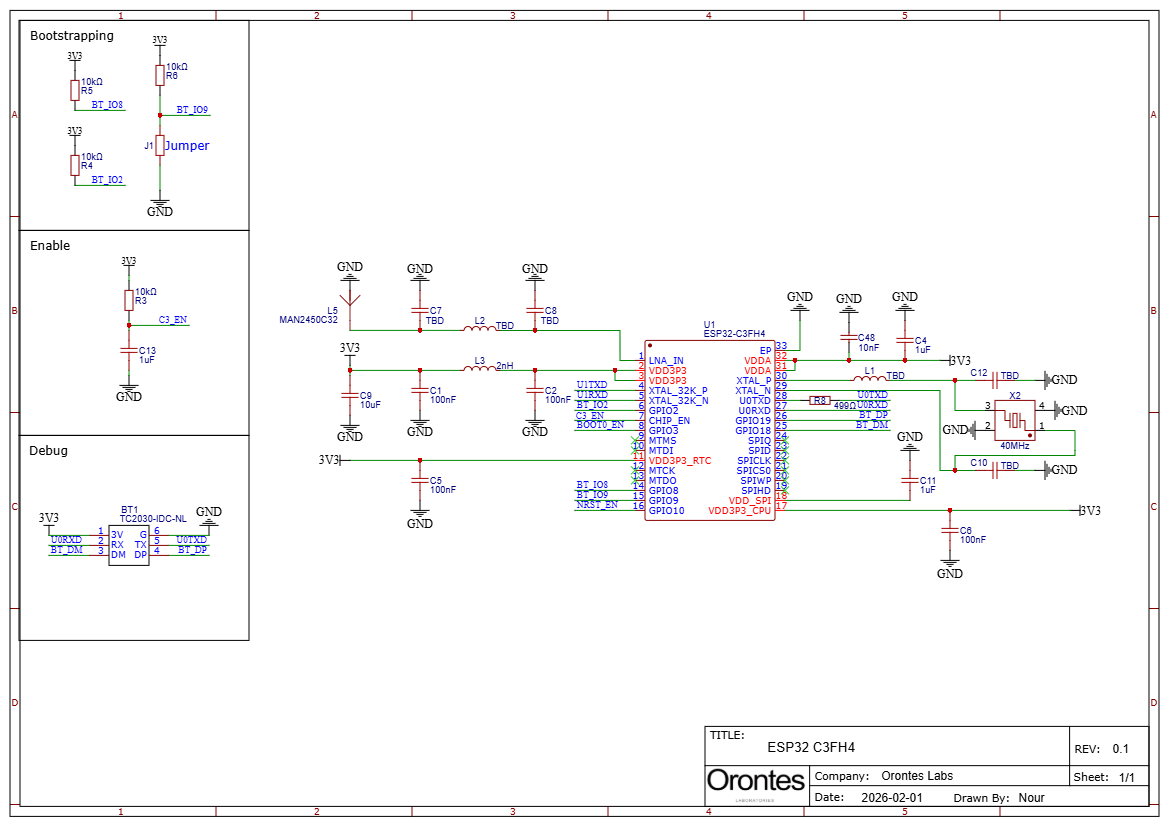This screenshot has height=826, width=1169.
Task: Select resistor R8 symbol
Action: tap(819, 400)
